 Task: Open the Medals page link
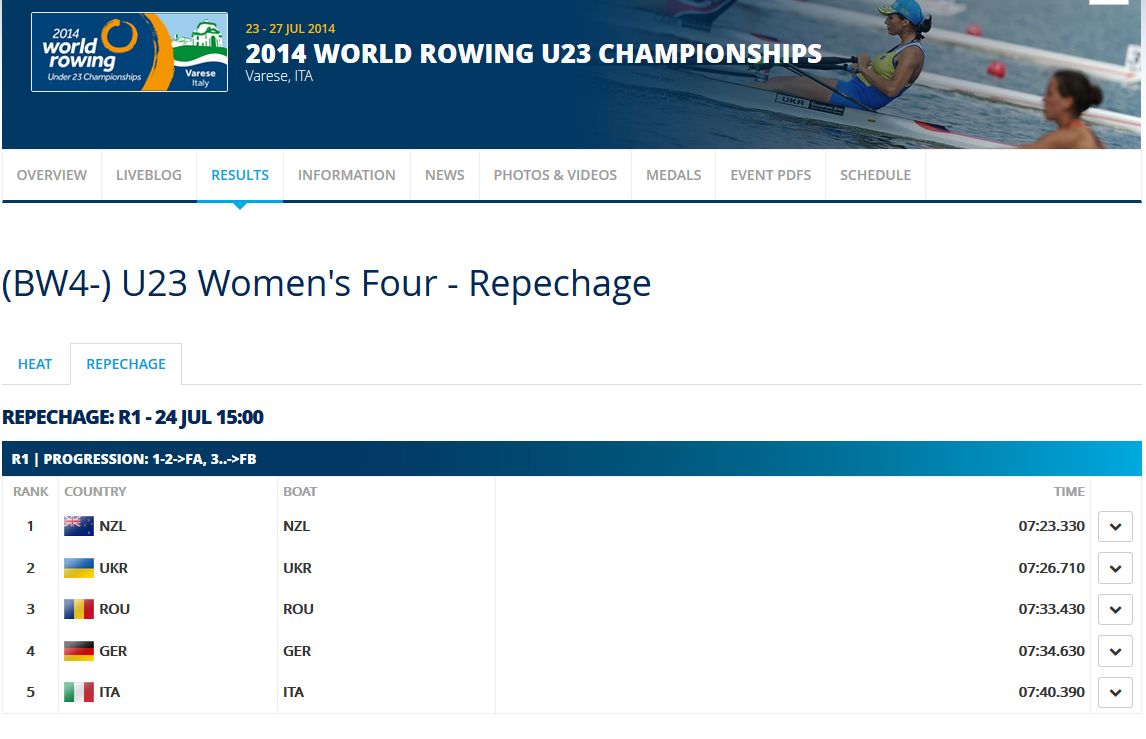[673, 175]
